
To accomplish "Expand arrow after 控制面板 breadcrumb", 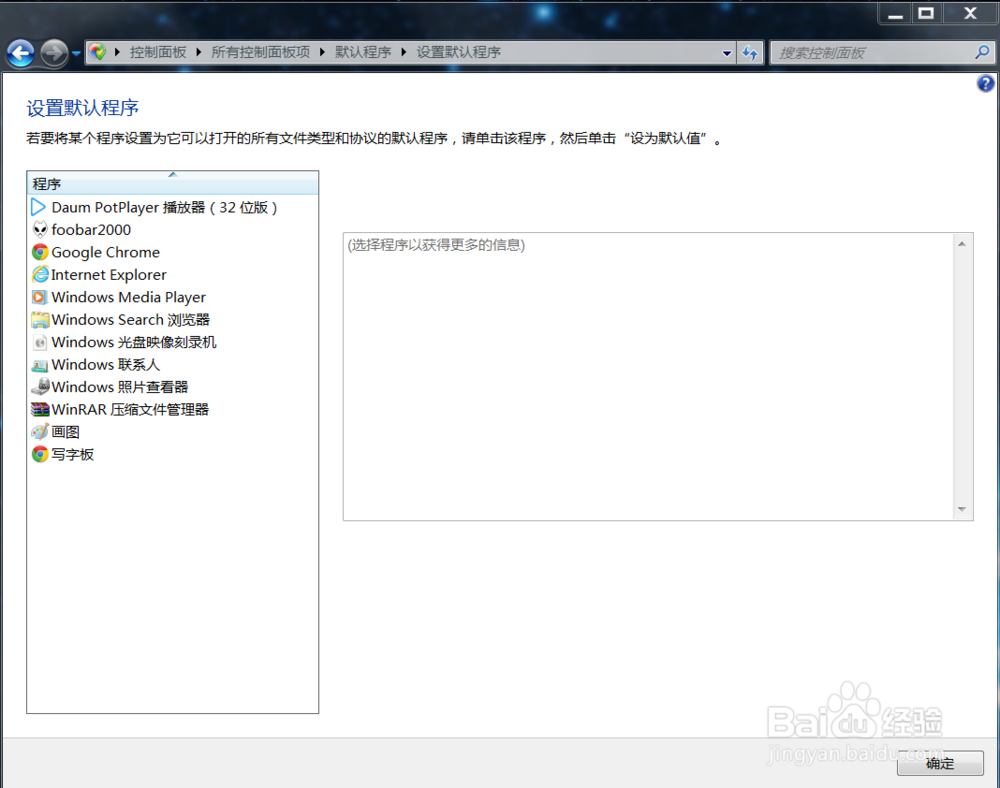I will coord(198,52).
